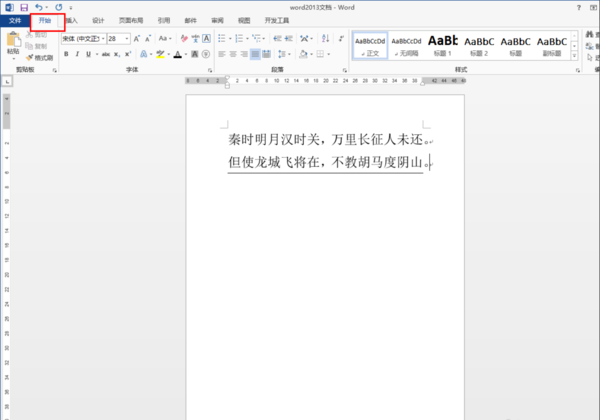
Task: Click the font color (red A) button
Action: (177, 54)
